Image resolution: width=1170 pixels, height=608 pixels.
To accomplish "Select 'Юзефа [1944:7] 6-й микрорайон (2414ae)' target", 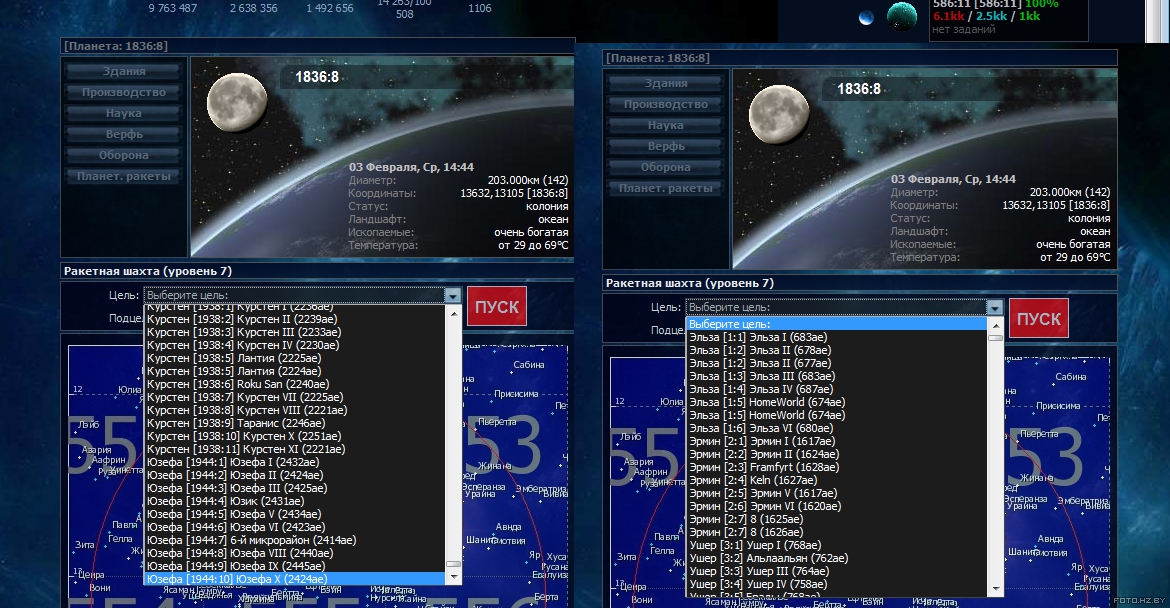I will click(x=295, y=540).
